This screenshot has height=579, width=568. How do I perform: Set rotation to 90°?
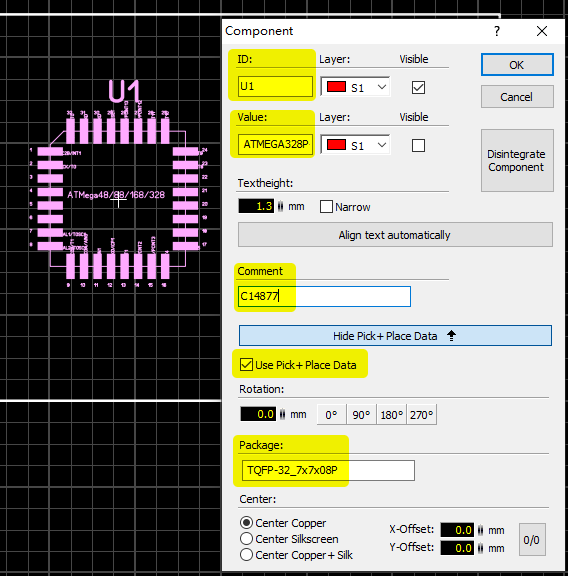point(361,415)
